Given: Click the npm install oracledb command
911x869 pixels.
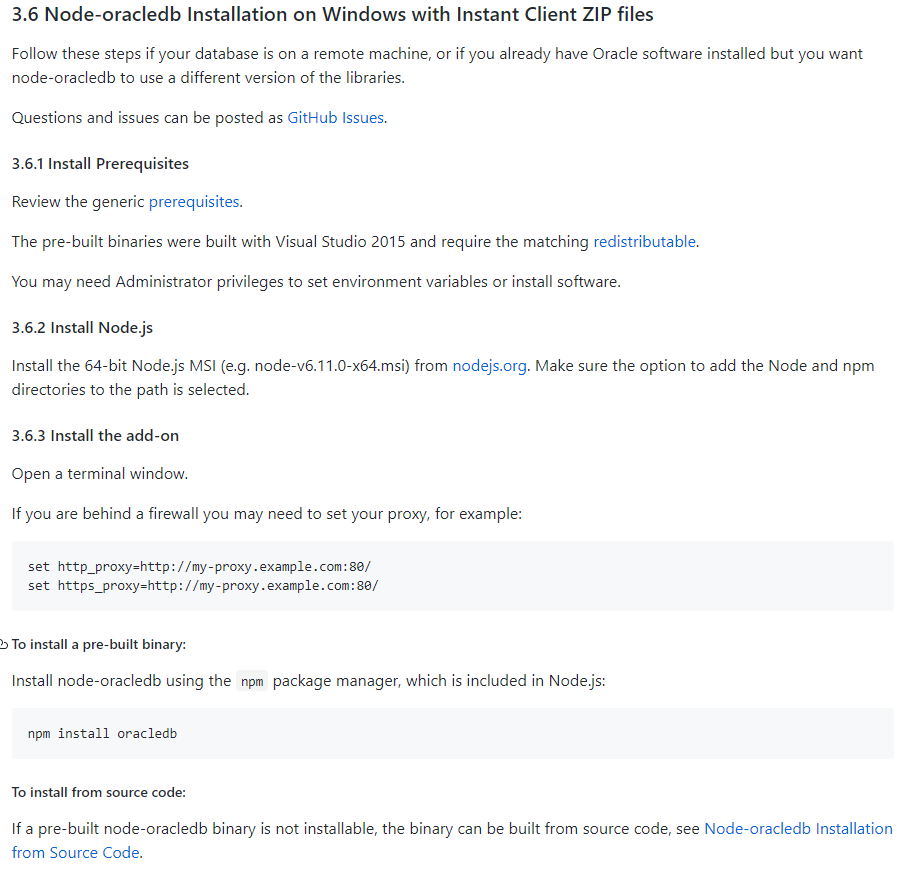Looking at the screenshot, I should pos(102,734).
